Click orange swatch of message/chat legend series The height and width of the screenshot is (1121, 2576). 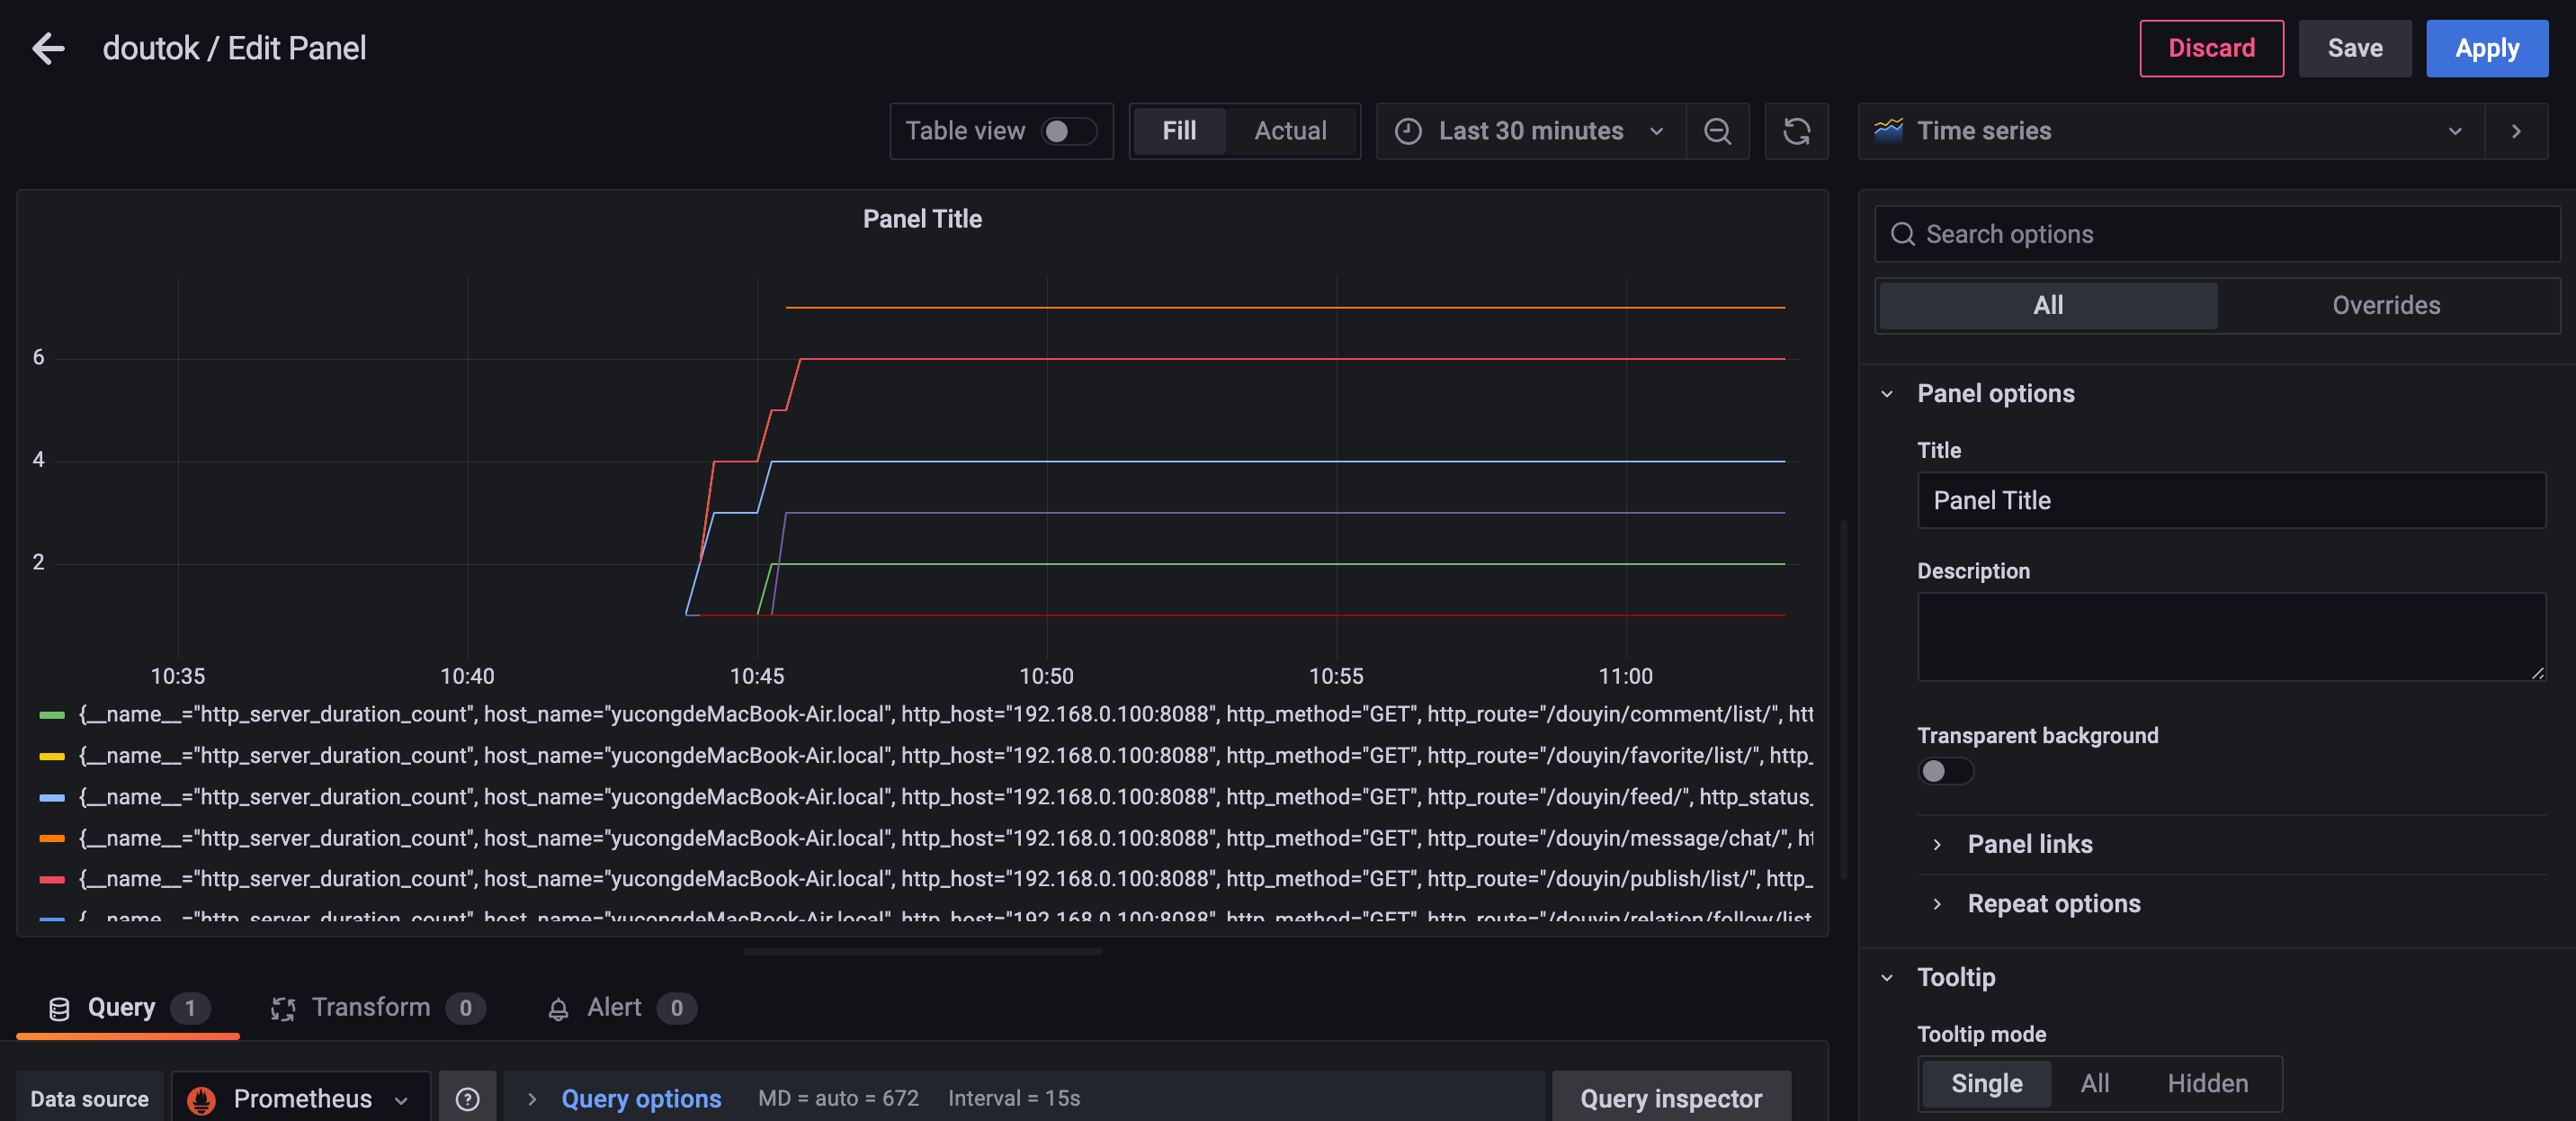click(x=52, y=838)
